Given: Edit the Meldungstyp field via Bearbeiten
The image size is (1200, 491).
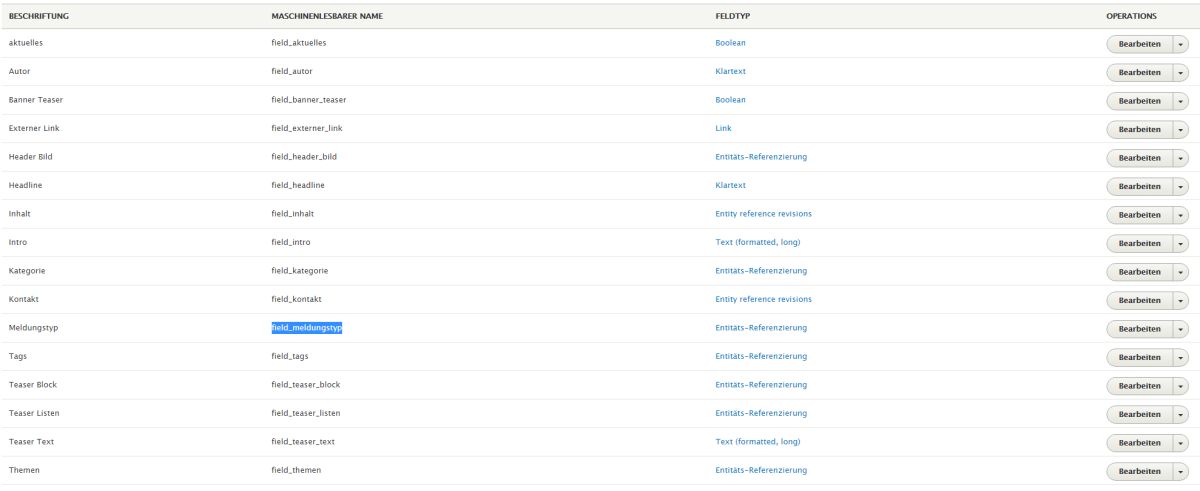Looking at the screenshot, I should point(1139,329).
